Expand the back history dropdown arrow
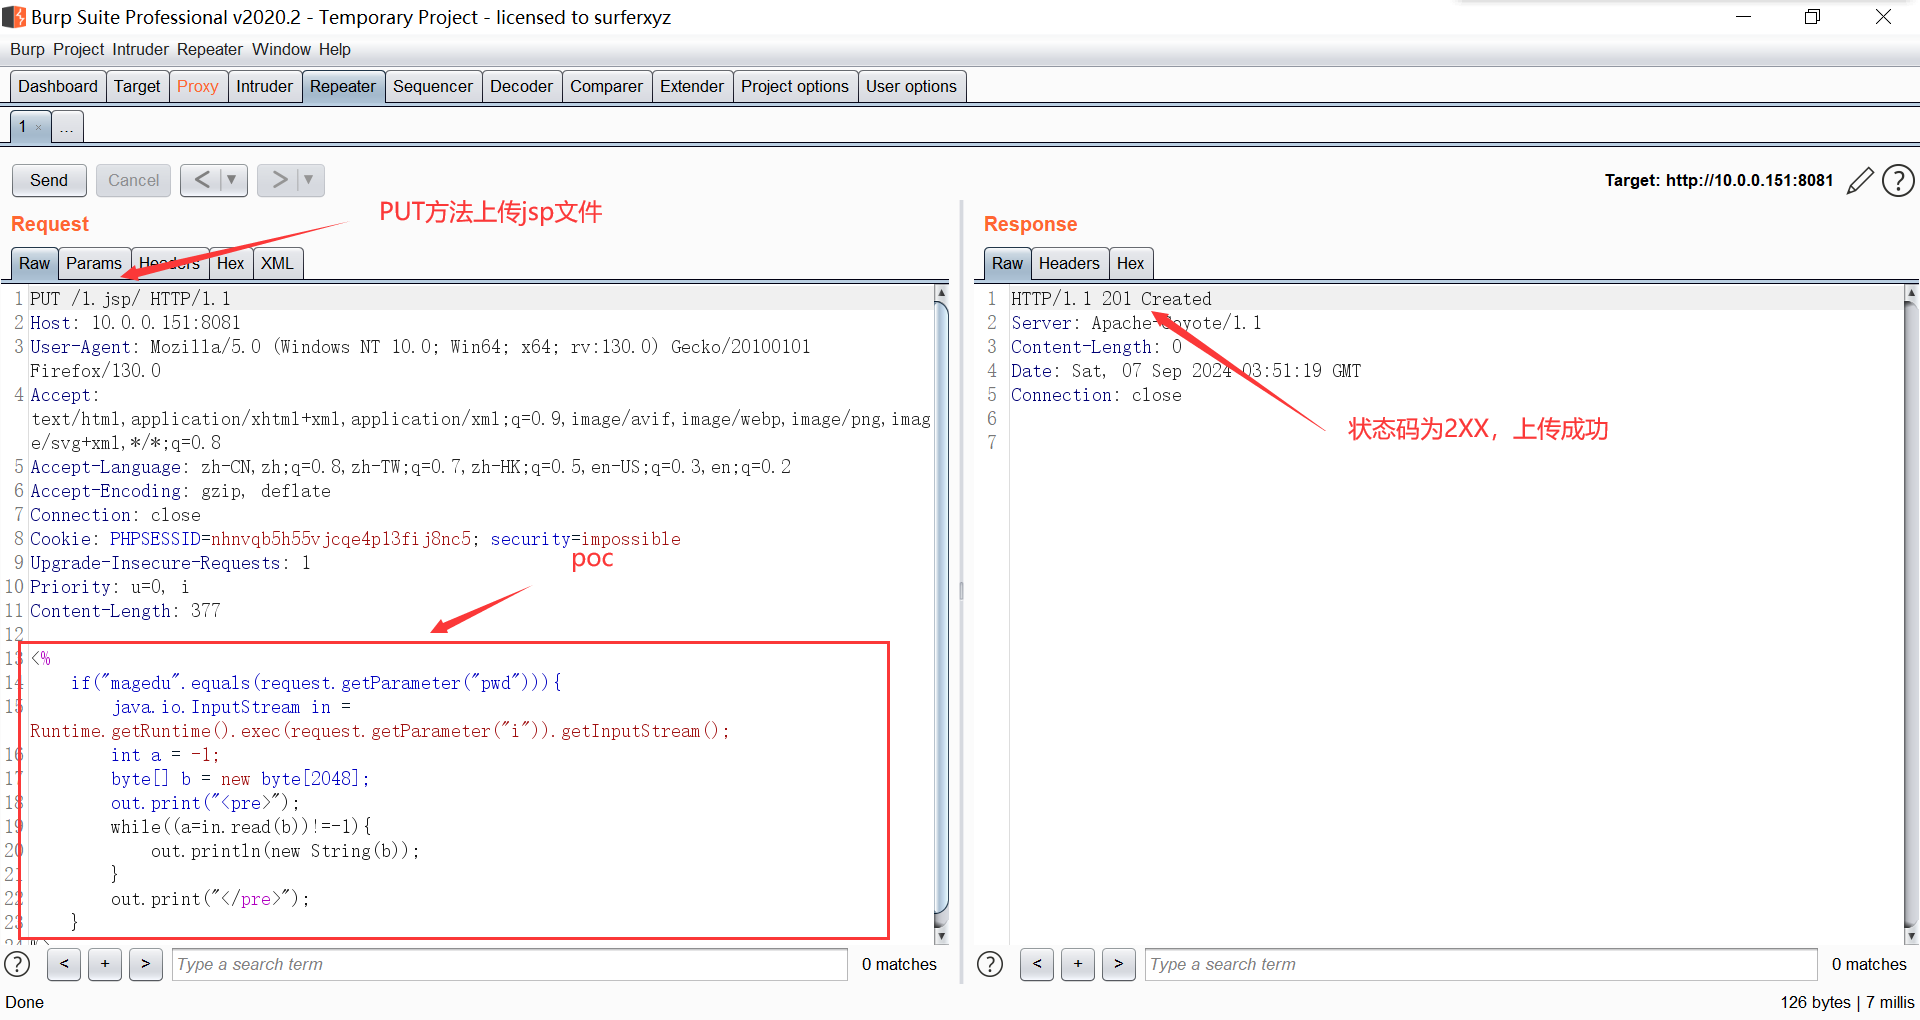This screenshot has height=1020, width=1920. [x=233, y=180]
